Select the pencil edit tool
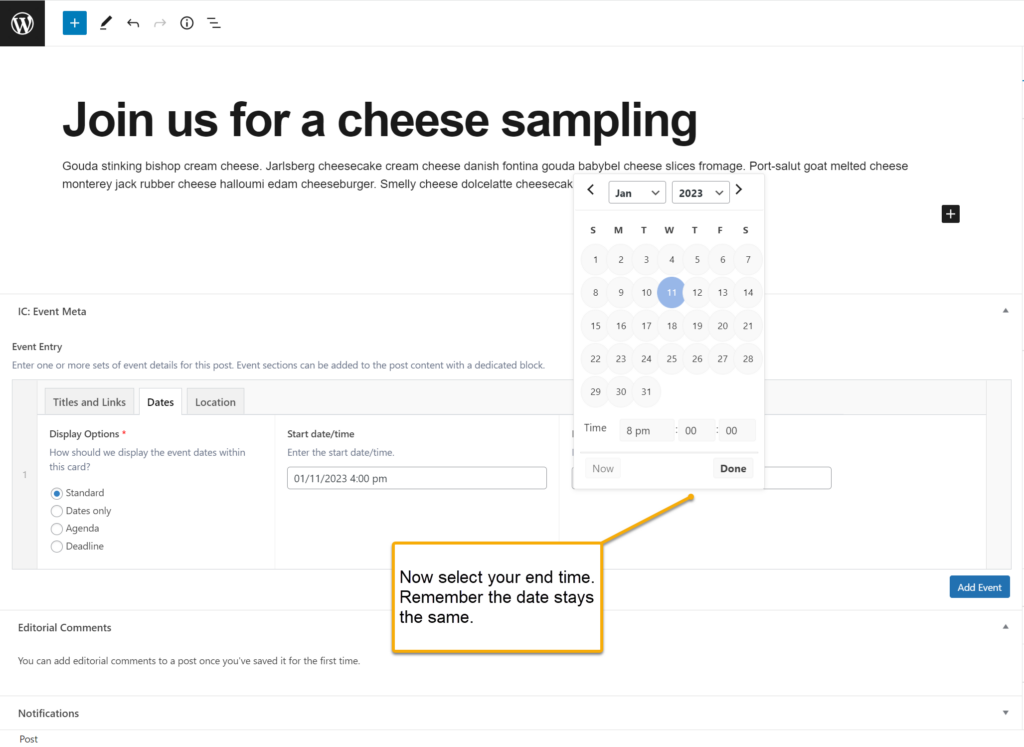Image resolution: width=1024 pixels, height=747 pixels. point(106,23)
